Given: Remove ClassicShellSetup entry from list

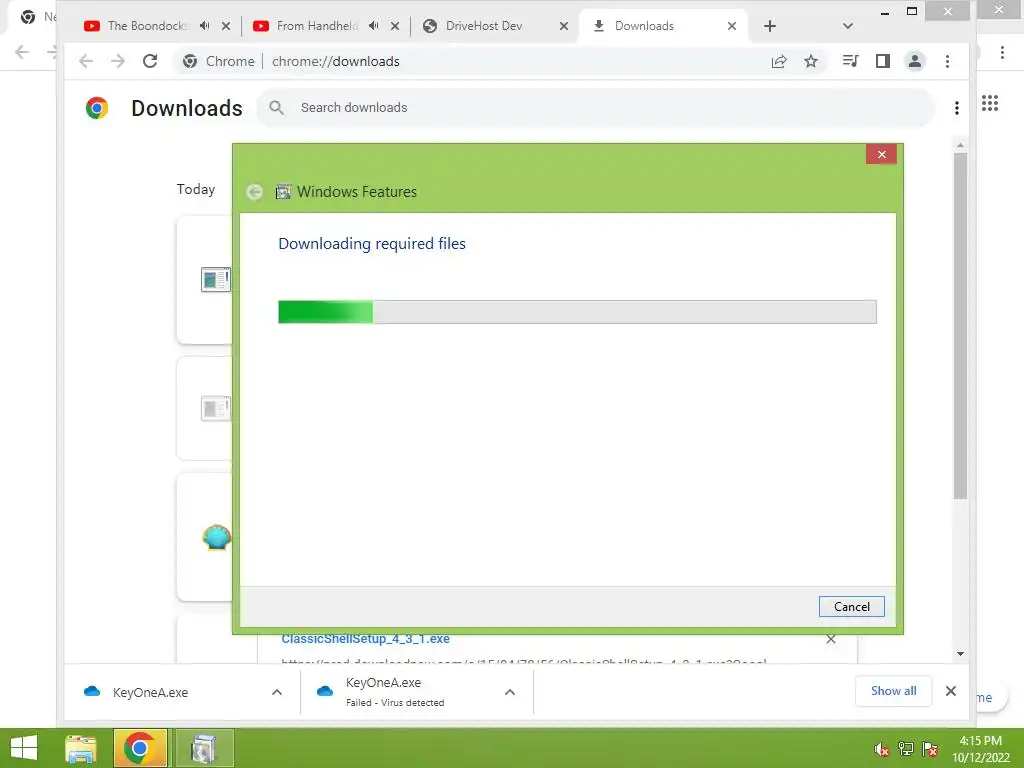Looking at the screenshot, I should click(x=831, y=639).
